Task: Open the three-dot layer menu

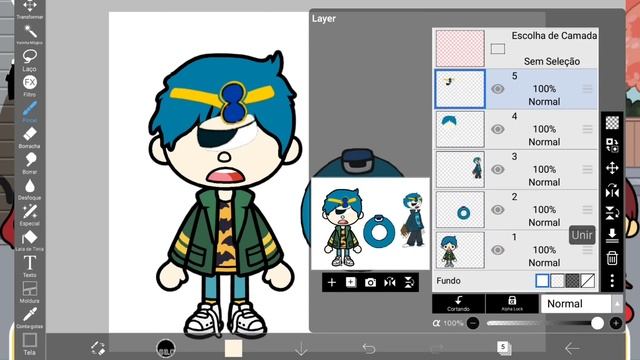Action: tap(612, 281)
